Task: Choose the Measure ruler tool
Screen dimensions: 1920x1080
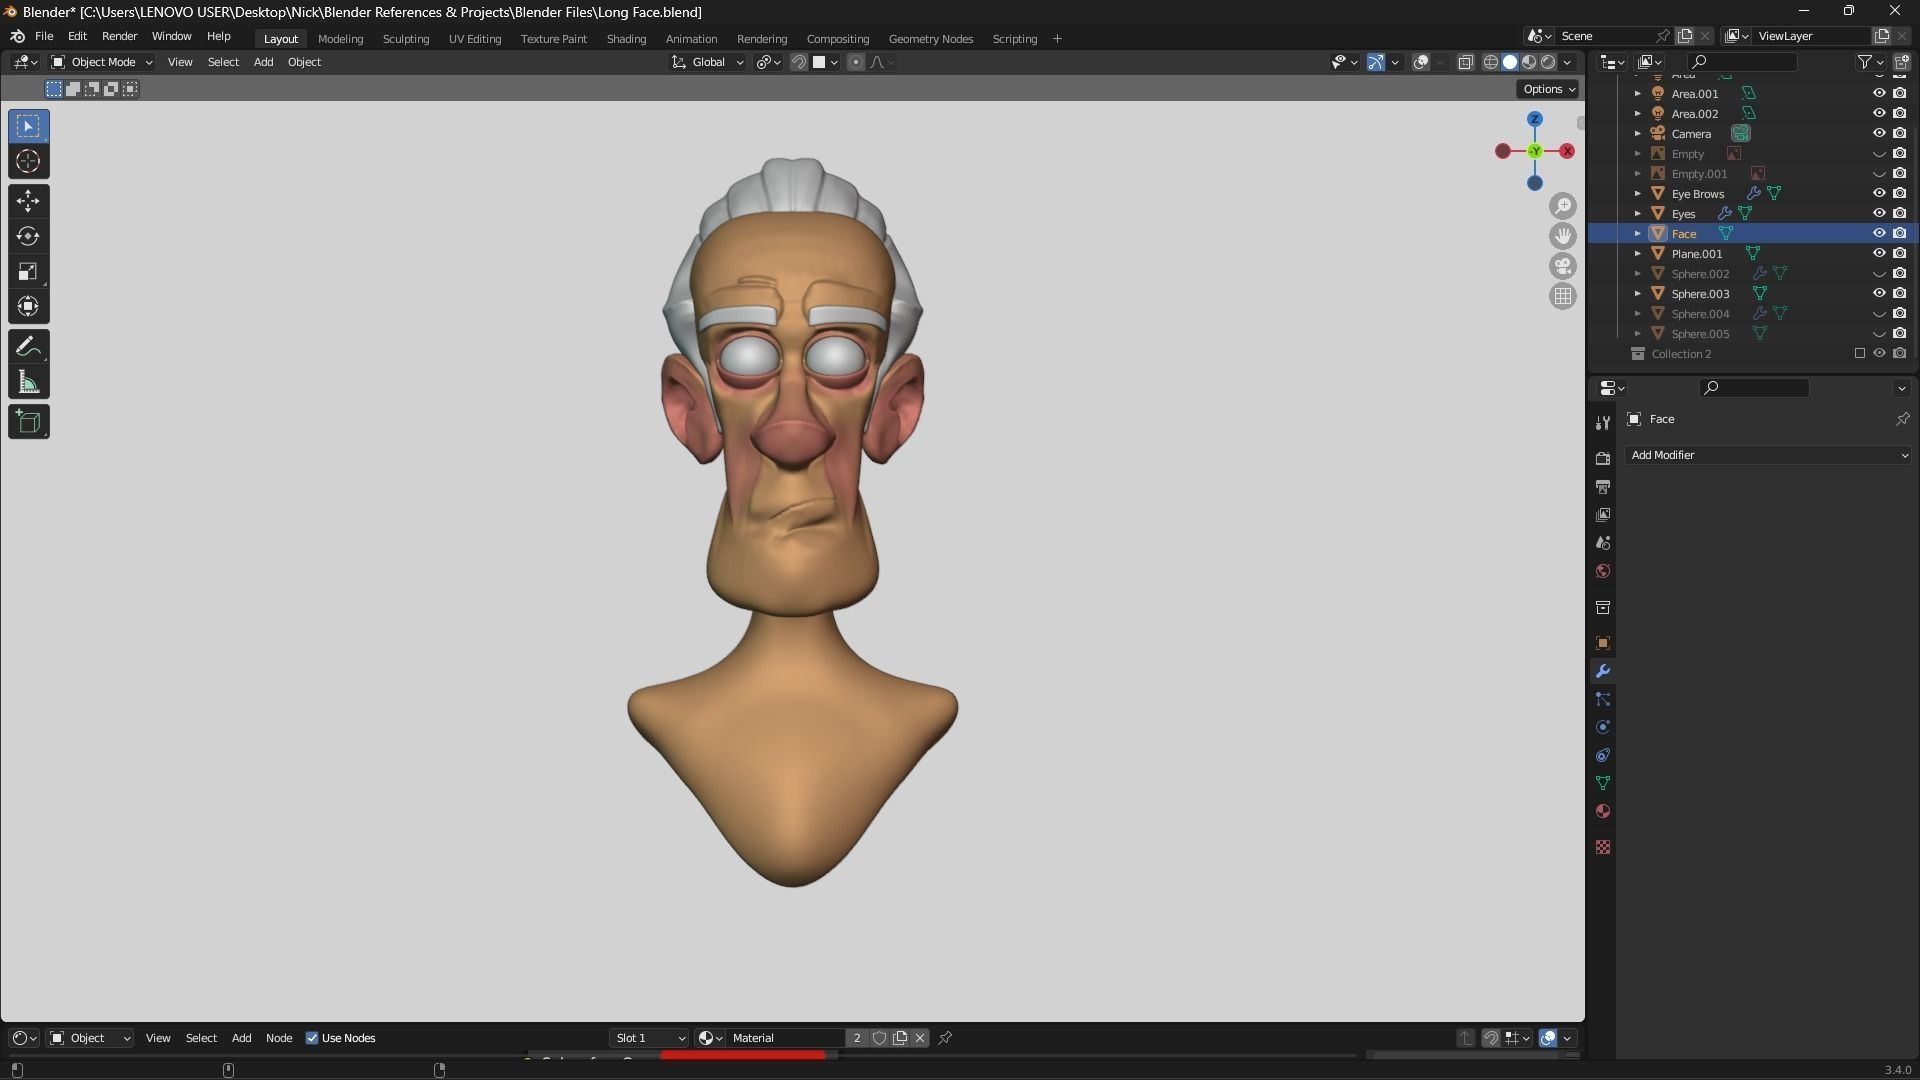Action: pos(28,383)
